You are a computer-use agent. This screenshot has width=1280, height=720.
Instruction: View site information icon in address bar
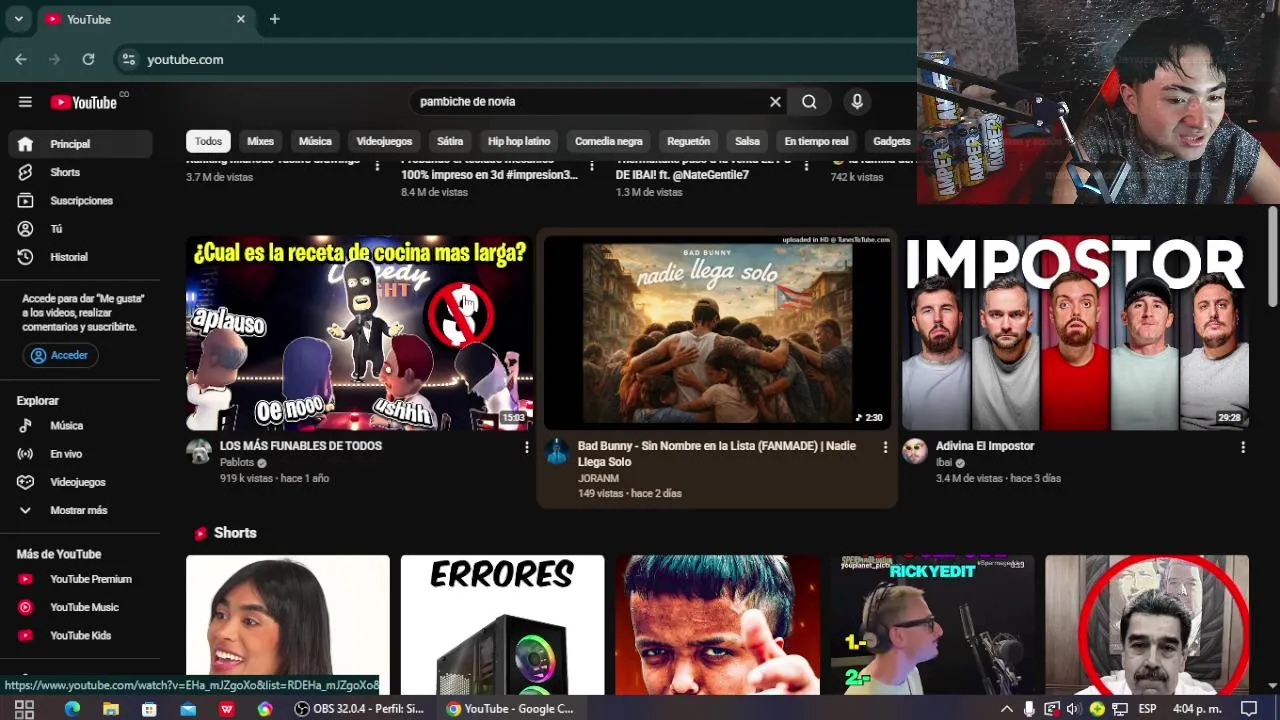click(128, 59)
